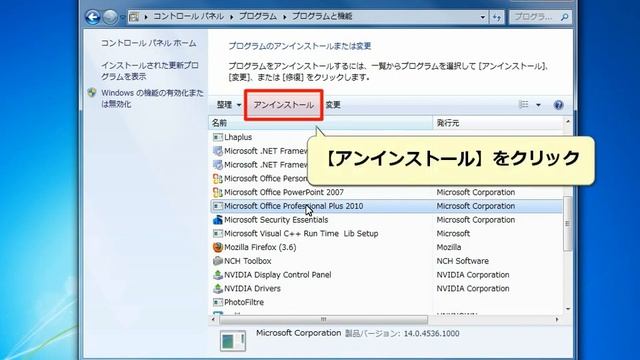
Task: Click the Microsoft Office Personal icon
Action: pyautogui.click(x=218, y=179)
